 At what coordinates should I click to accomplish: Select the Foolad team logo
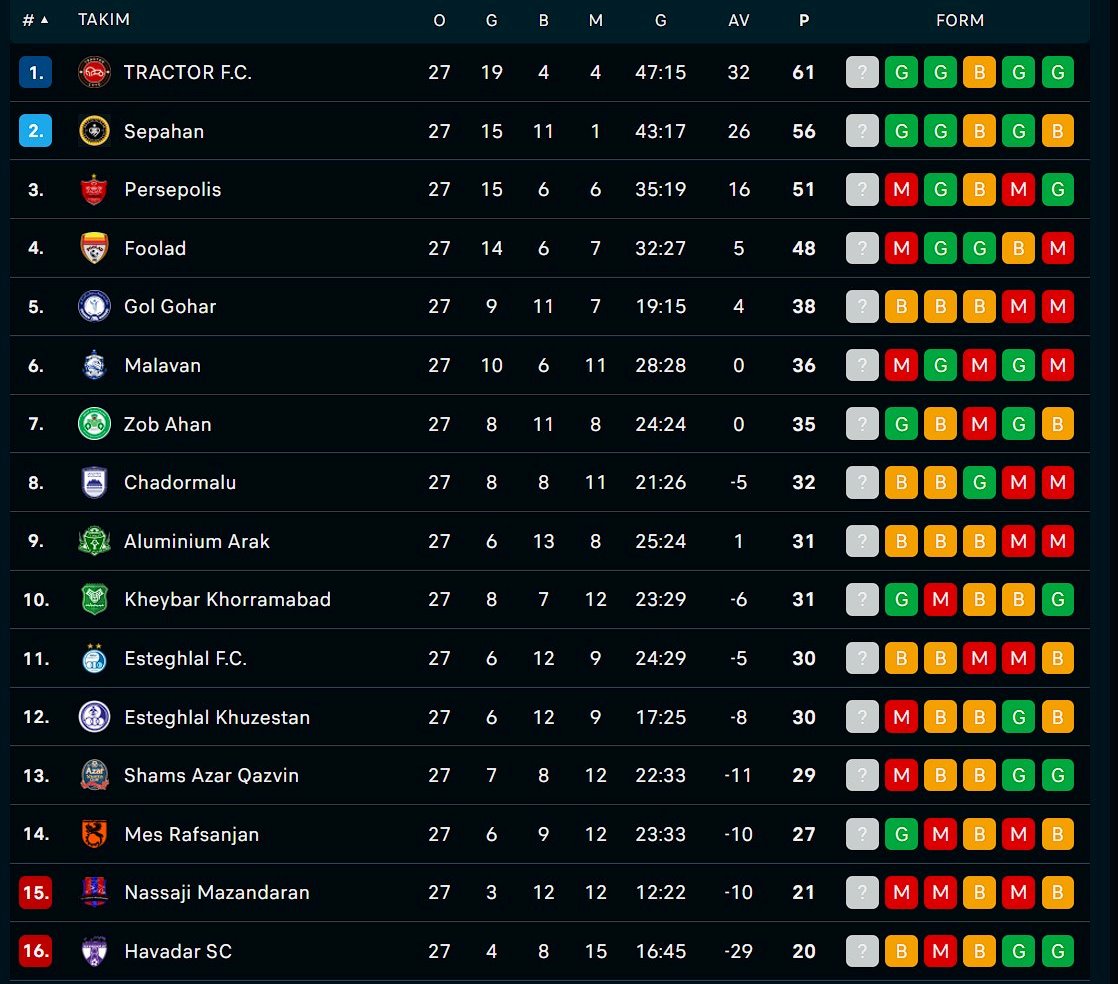click(94, 248)
